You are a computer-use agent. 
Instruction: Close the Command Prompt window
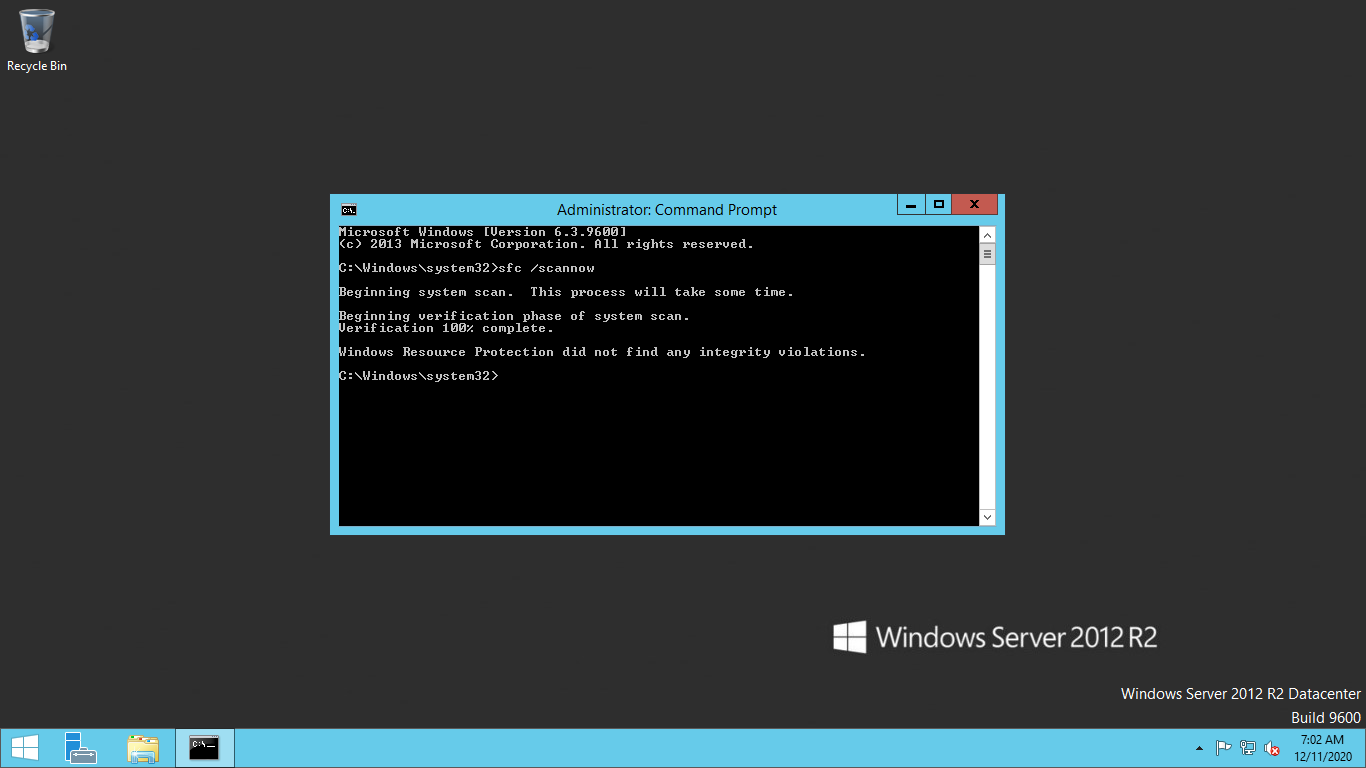(x=975, y=205)
